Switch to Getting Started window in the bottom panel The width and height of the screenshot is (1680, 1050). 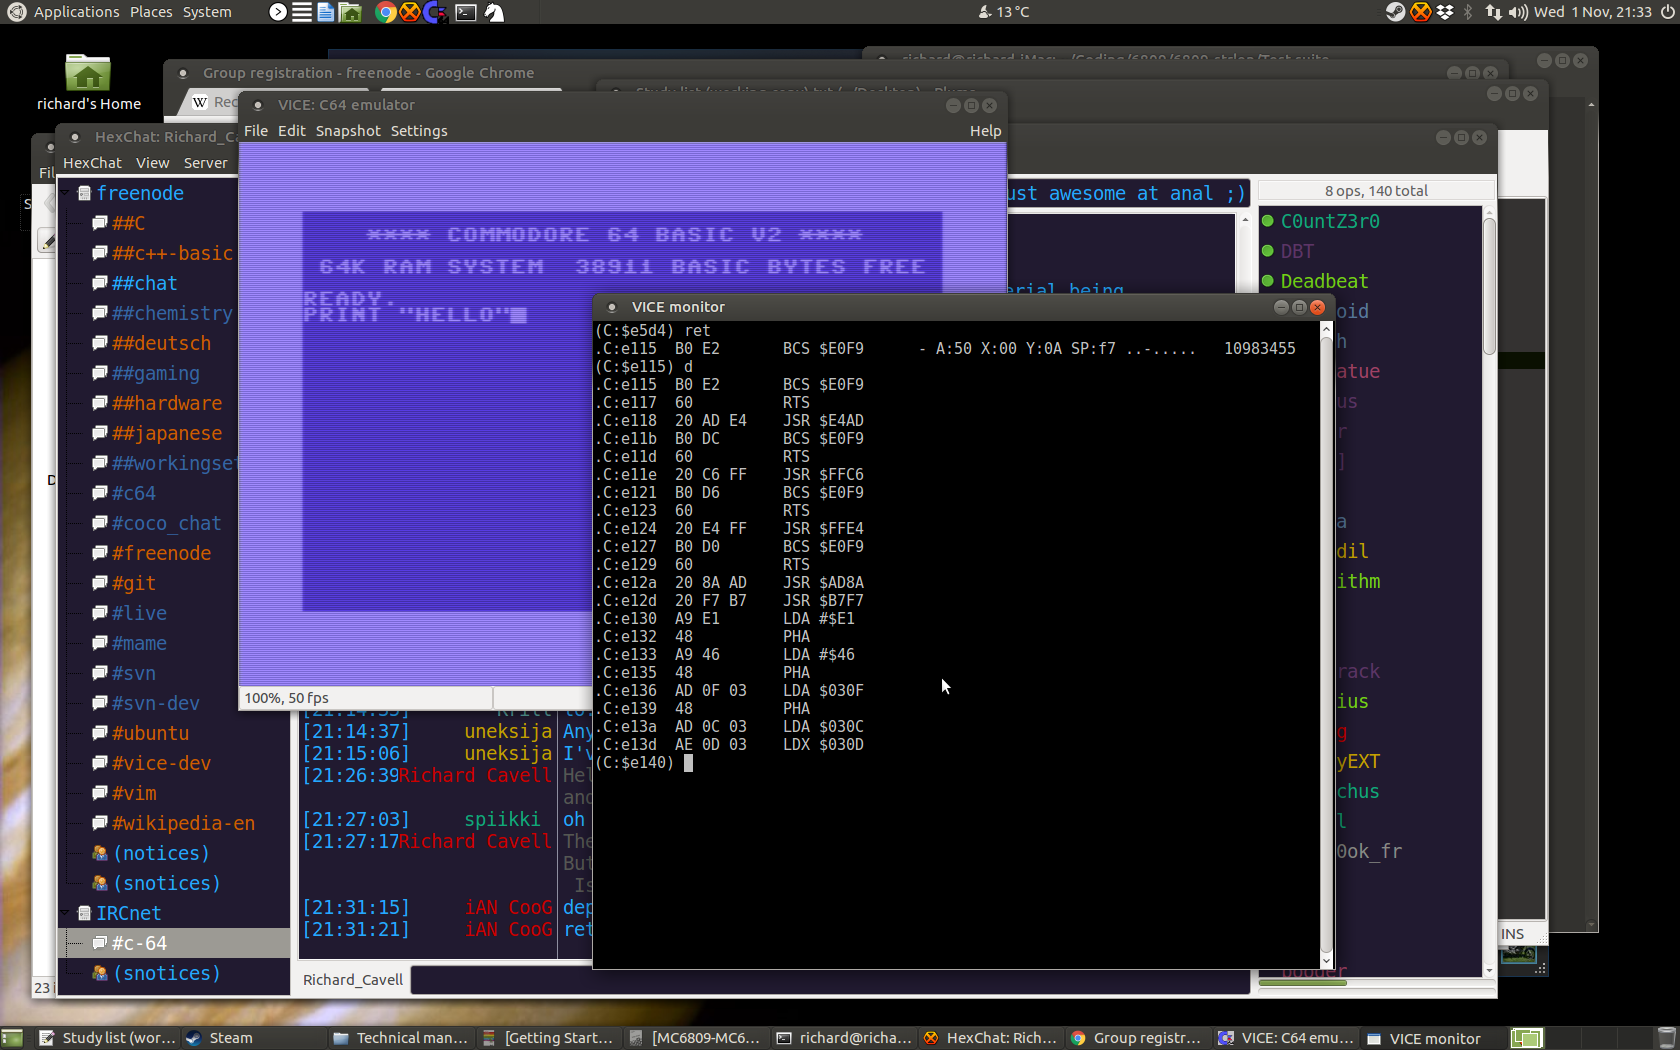(x=548, y=1038)
